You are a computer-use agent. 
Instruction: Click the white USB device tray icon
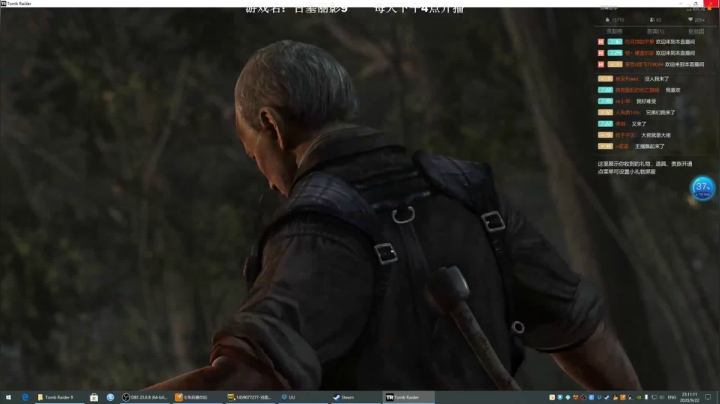[647, 398]
